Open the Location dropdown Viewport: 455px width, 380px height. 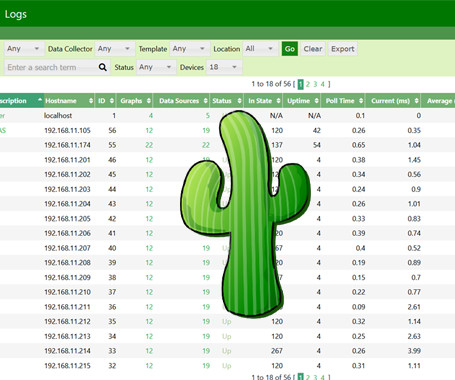click(260, 49)
